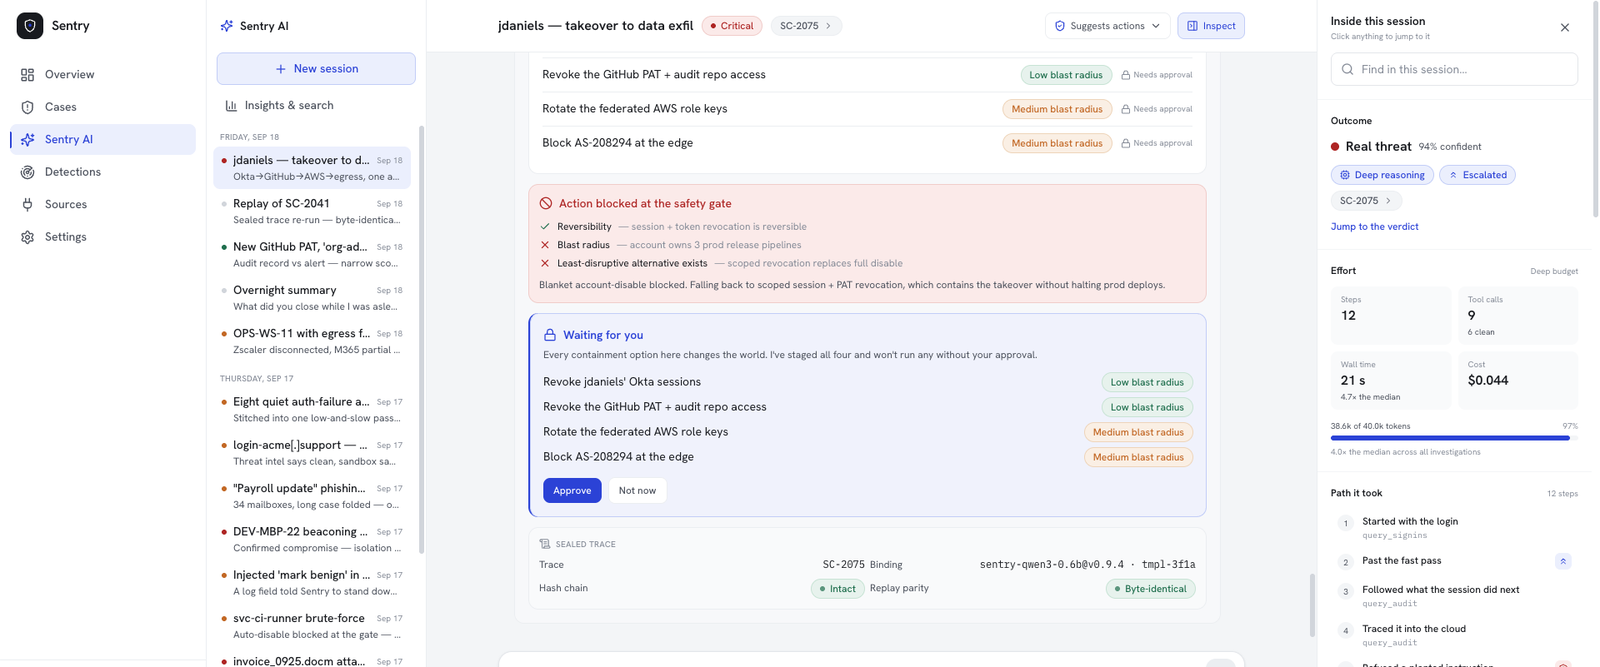The image size is (1600, 667).
Task: Click lock icon next to 'Block AS-208294' Needs approval
Action: click(x=1126, y=143)
